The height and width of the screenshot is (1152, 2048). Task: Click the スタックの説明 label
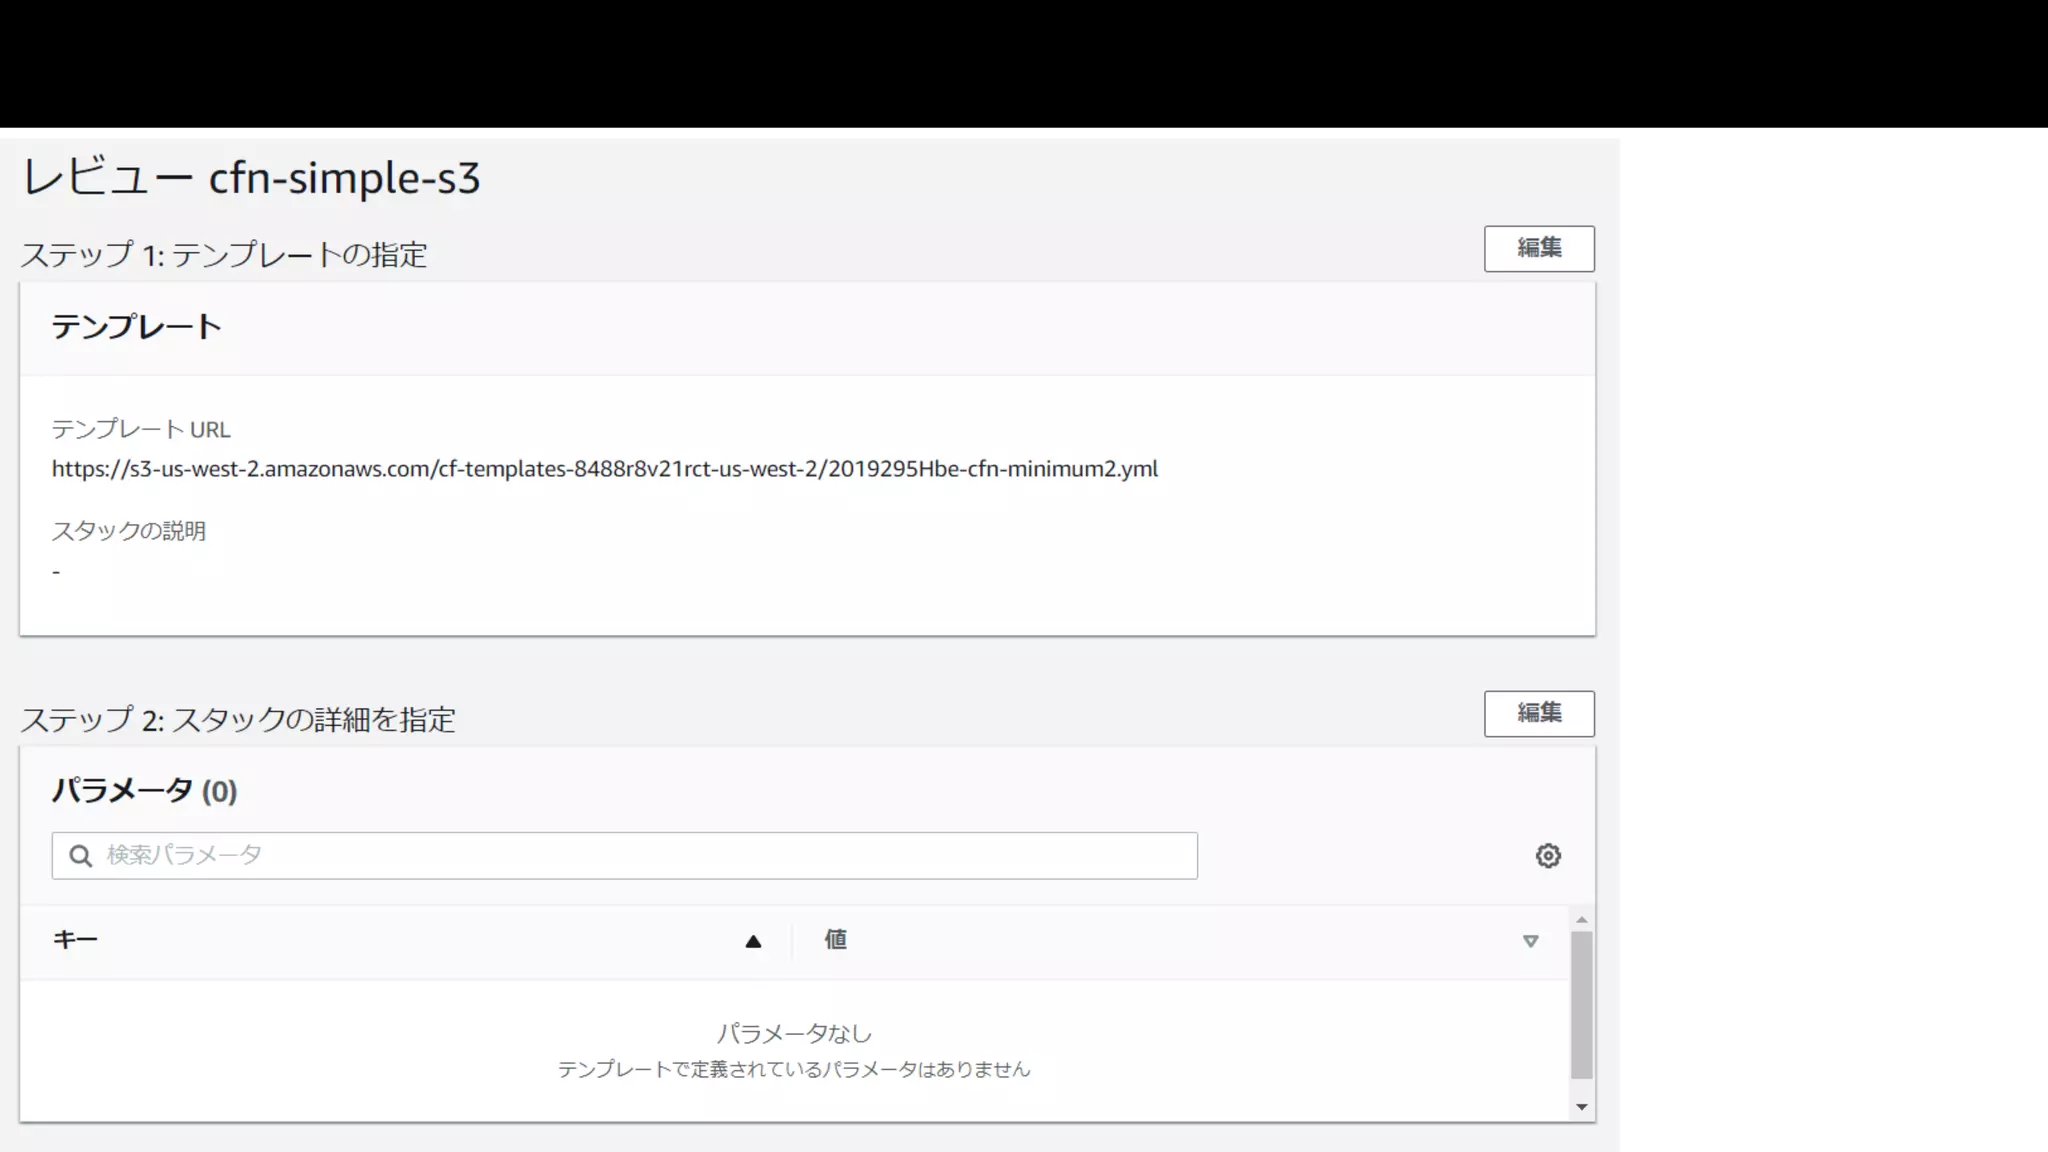128,531
